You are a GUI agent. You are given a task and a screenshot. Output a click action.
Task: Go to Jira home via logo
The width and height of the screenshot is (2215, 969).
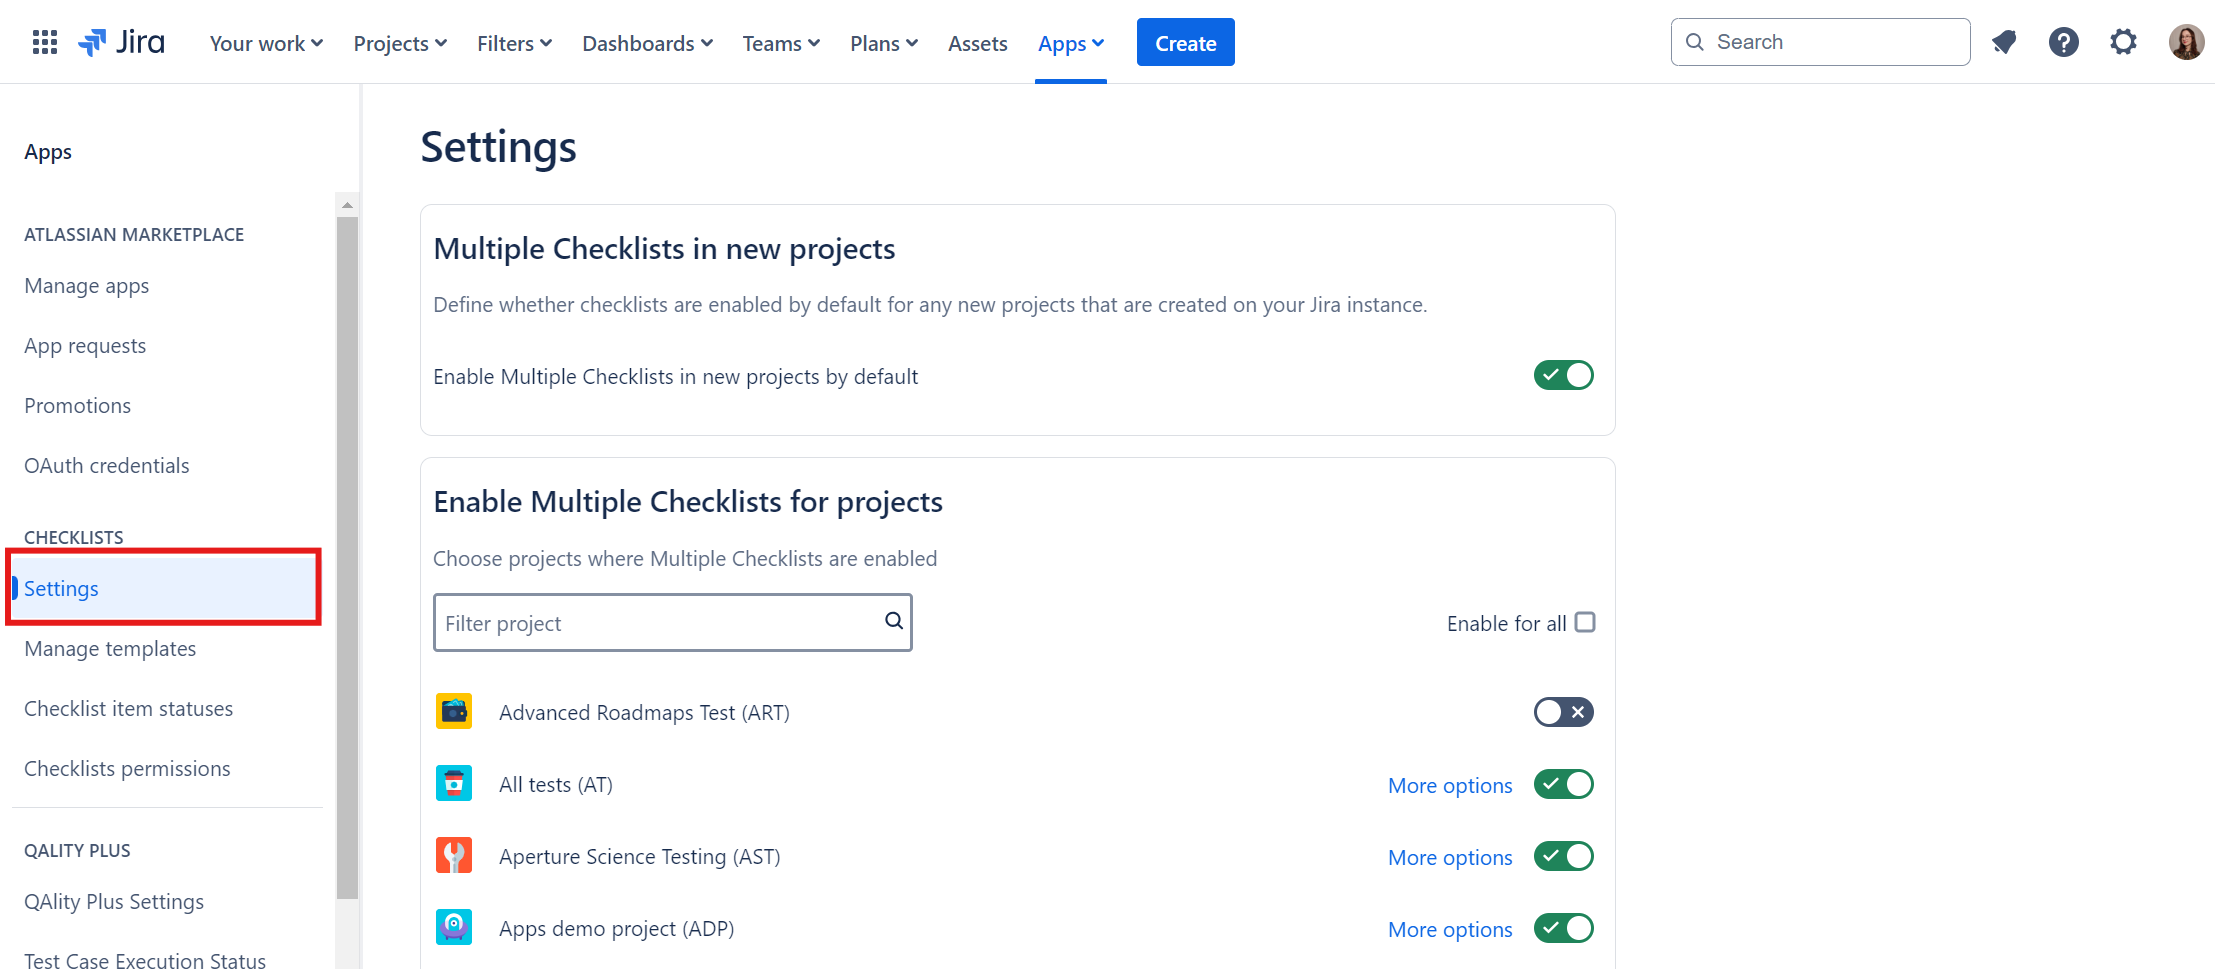(121, 42)
